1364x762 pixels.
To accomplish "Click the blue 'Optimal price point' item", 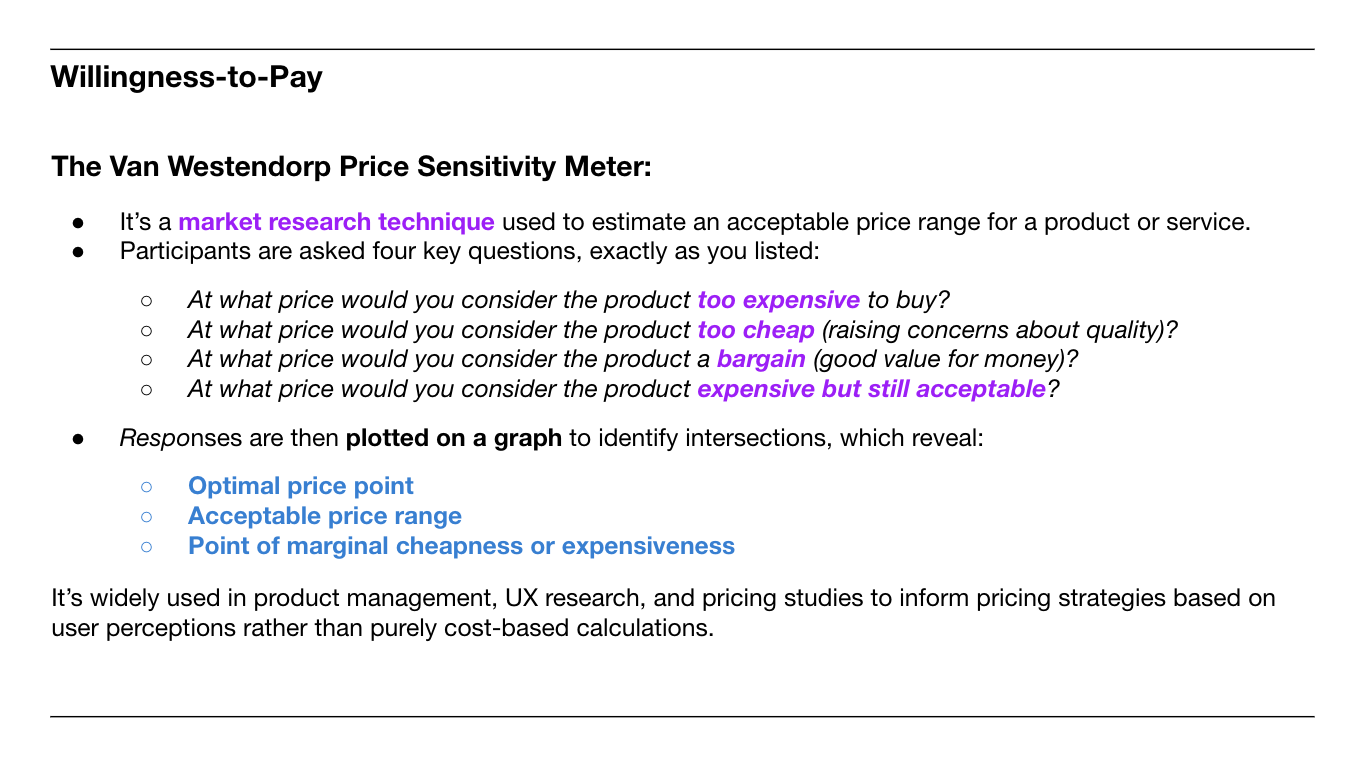I will 301,486.
